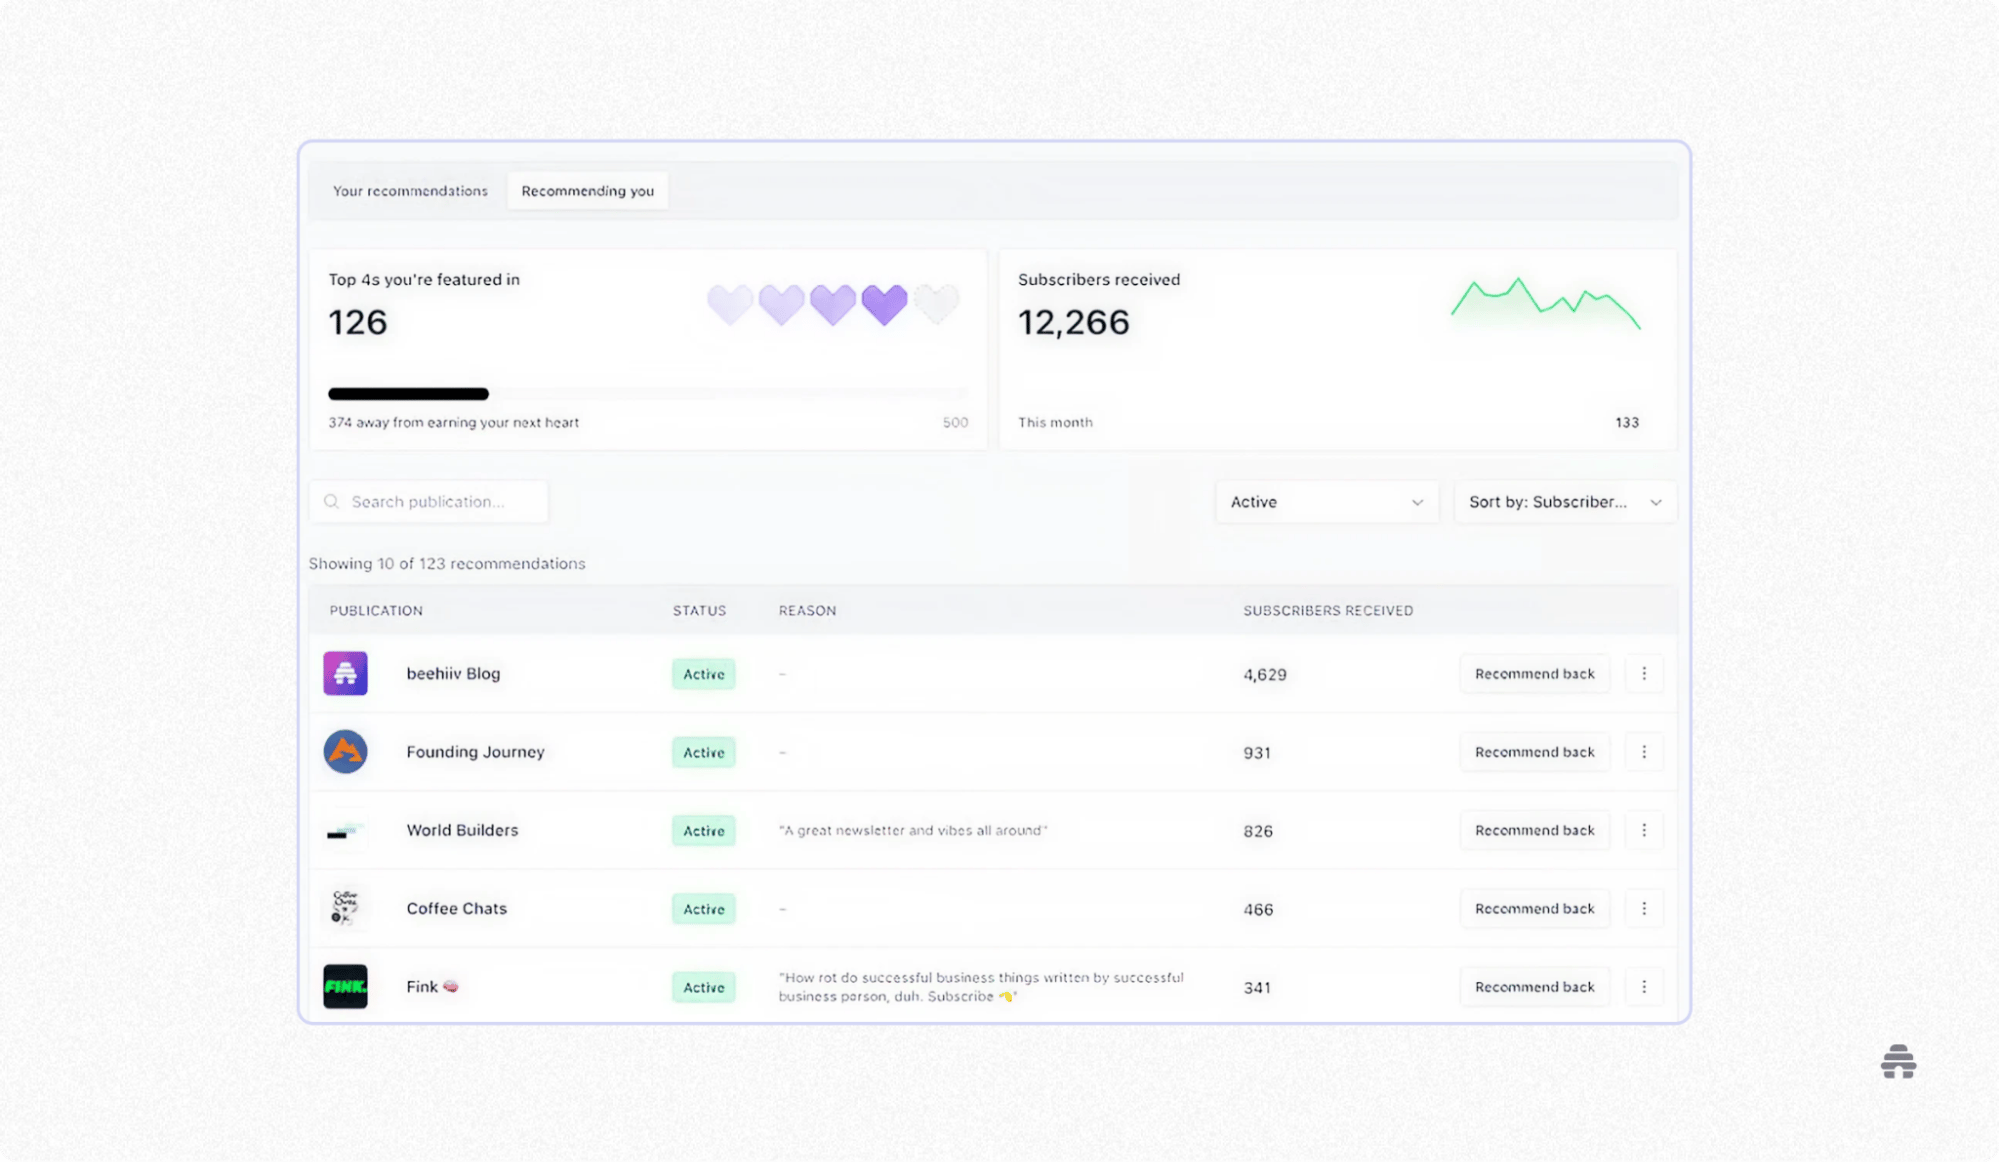The image size is (1999, 1162).
Task: Open the kebab menu on the beehiiv Blog row
Action: pyautogui.click(x=1644, y=673)
